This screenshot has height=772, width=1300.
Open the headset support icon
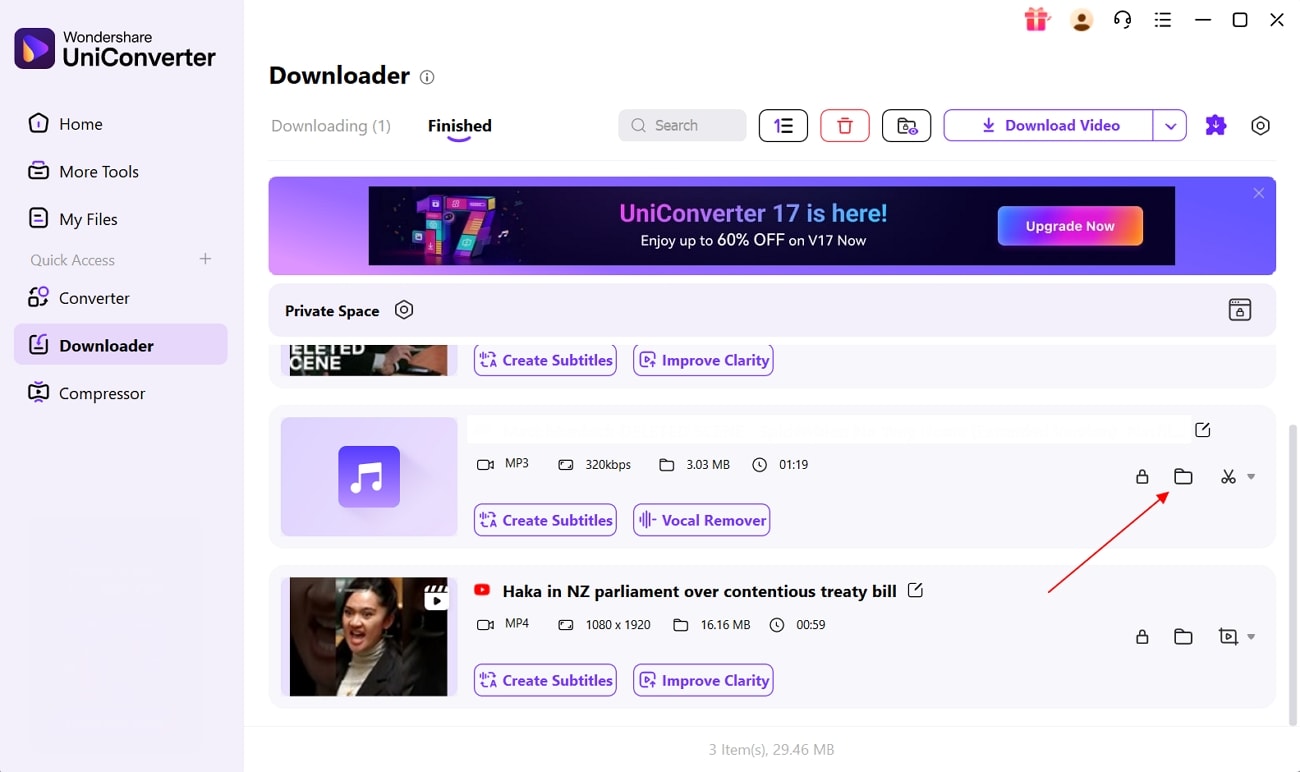coord(1122,20)
